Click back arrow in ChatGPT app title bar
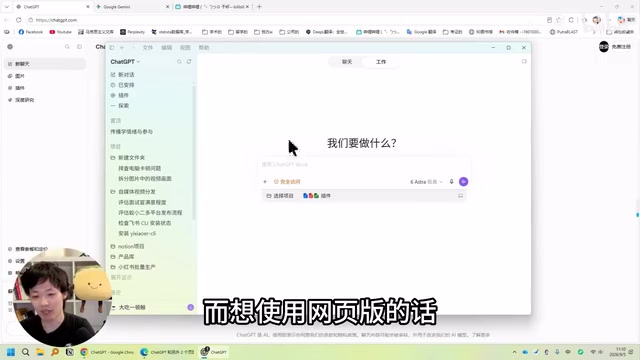 point(122,48)
